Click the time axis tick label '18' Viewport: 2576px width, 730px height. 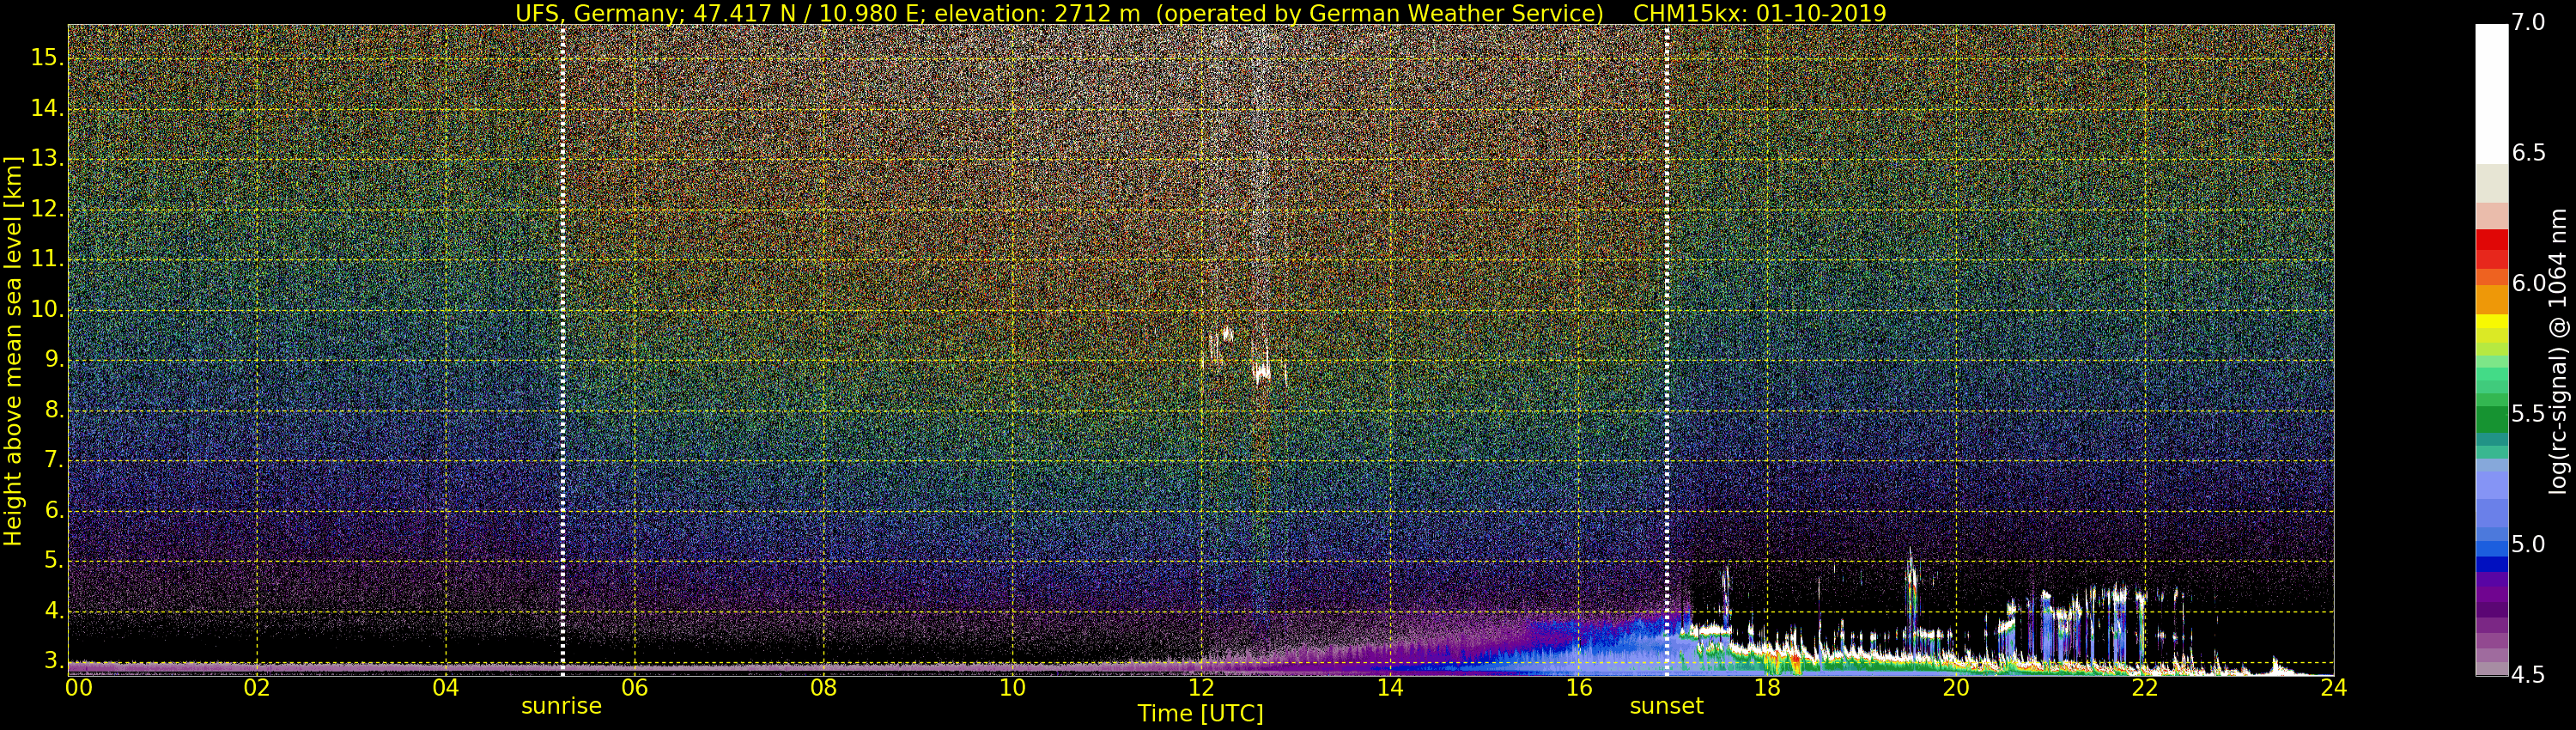1767,688
